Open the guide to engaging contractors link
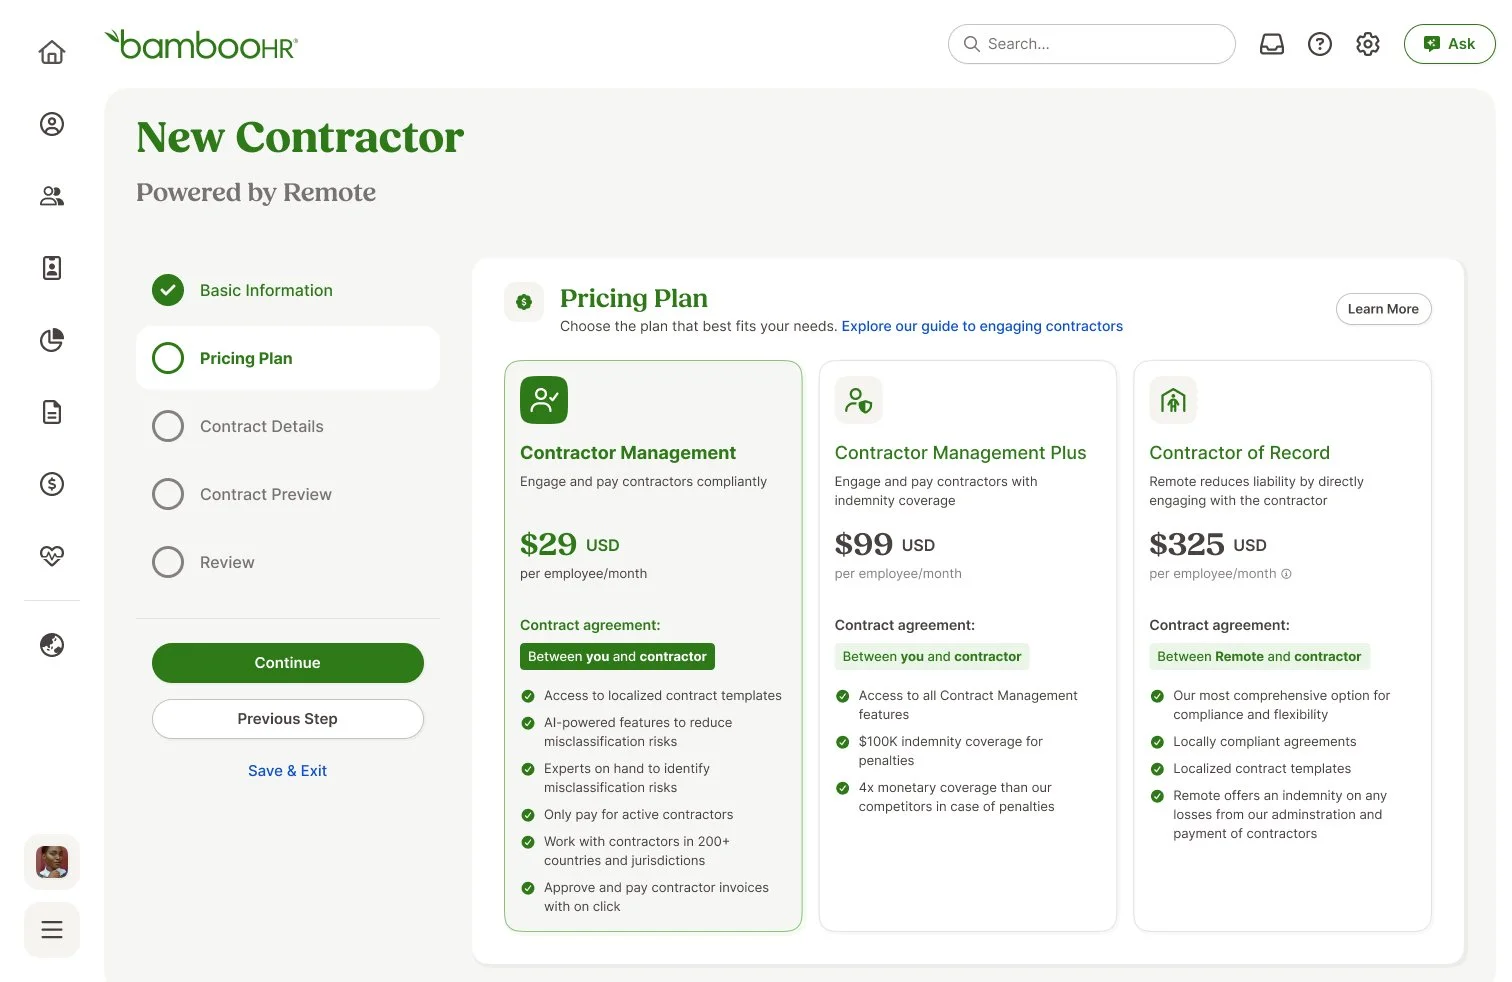 [x=982, y=326]
